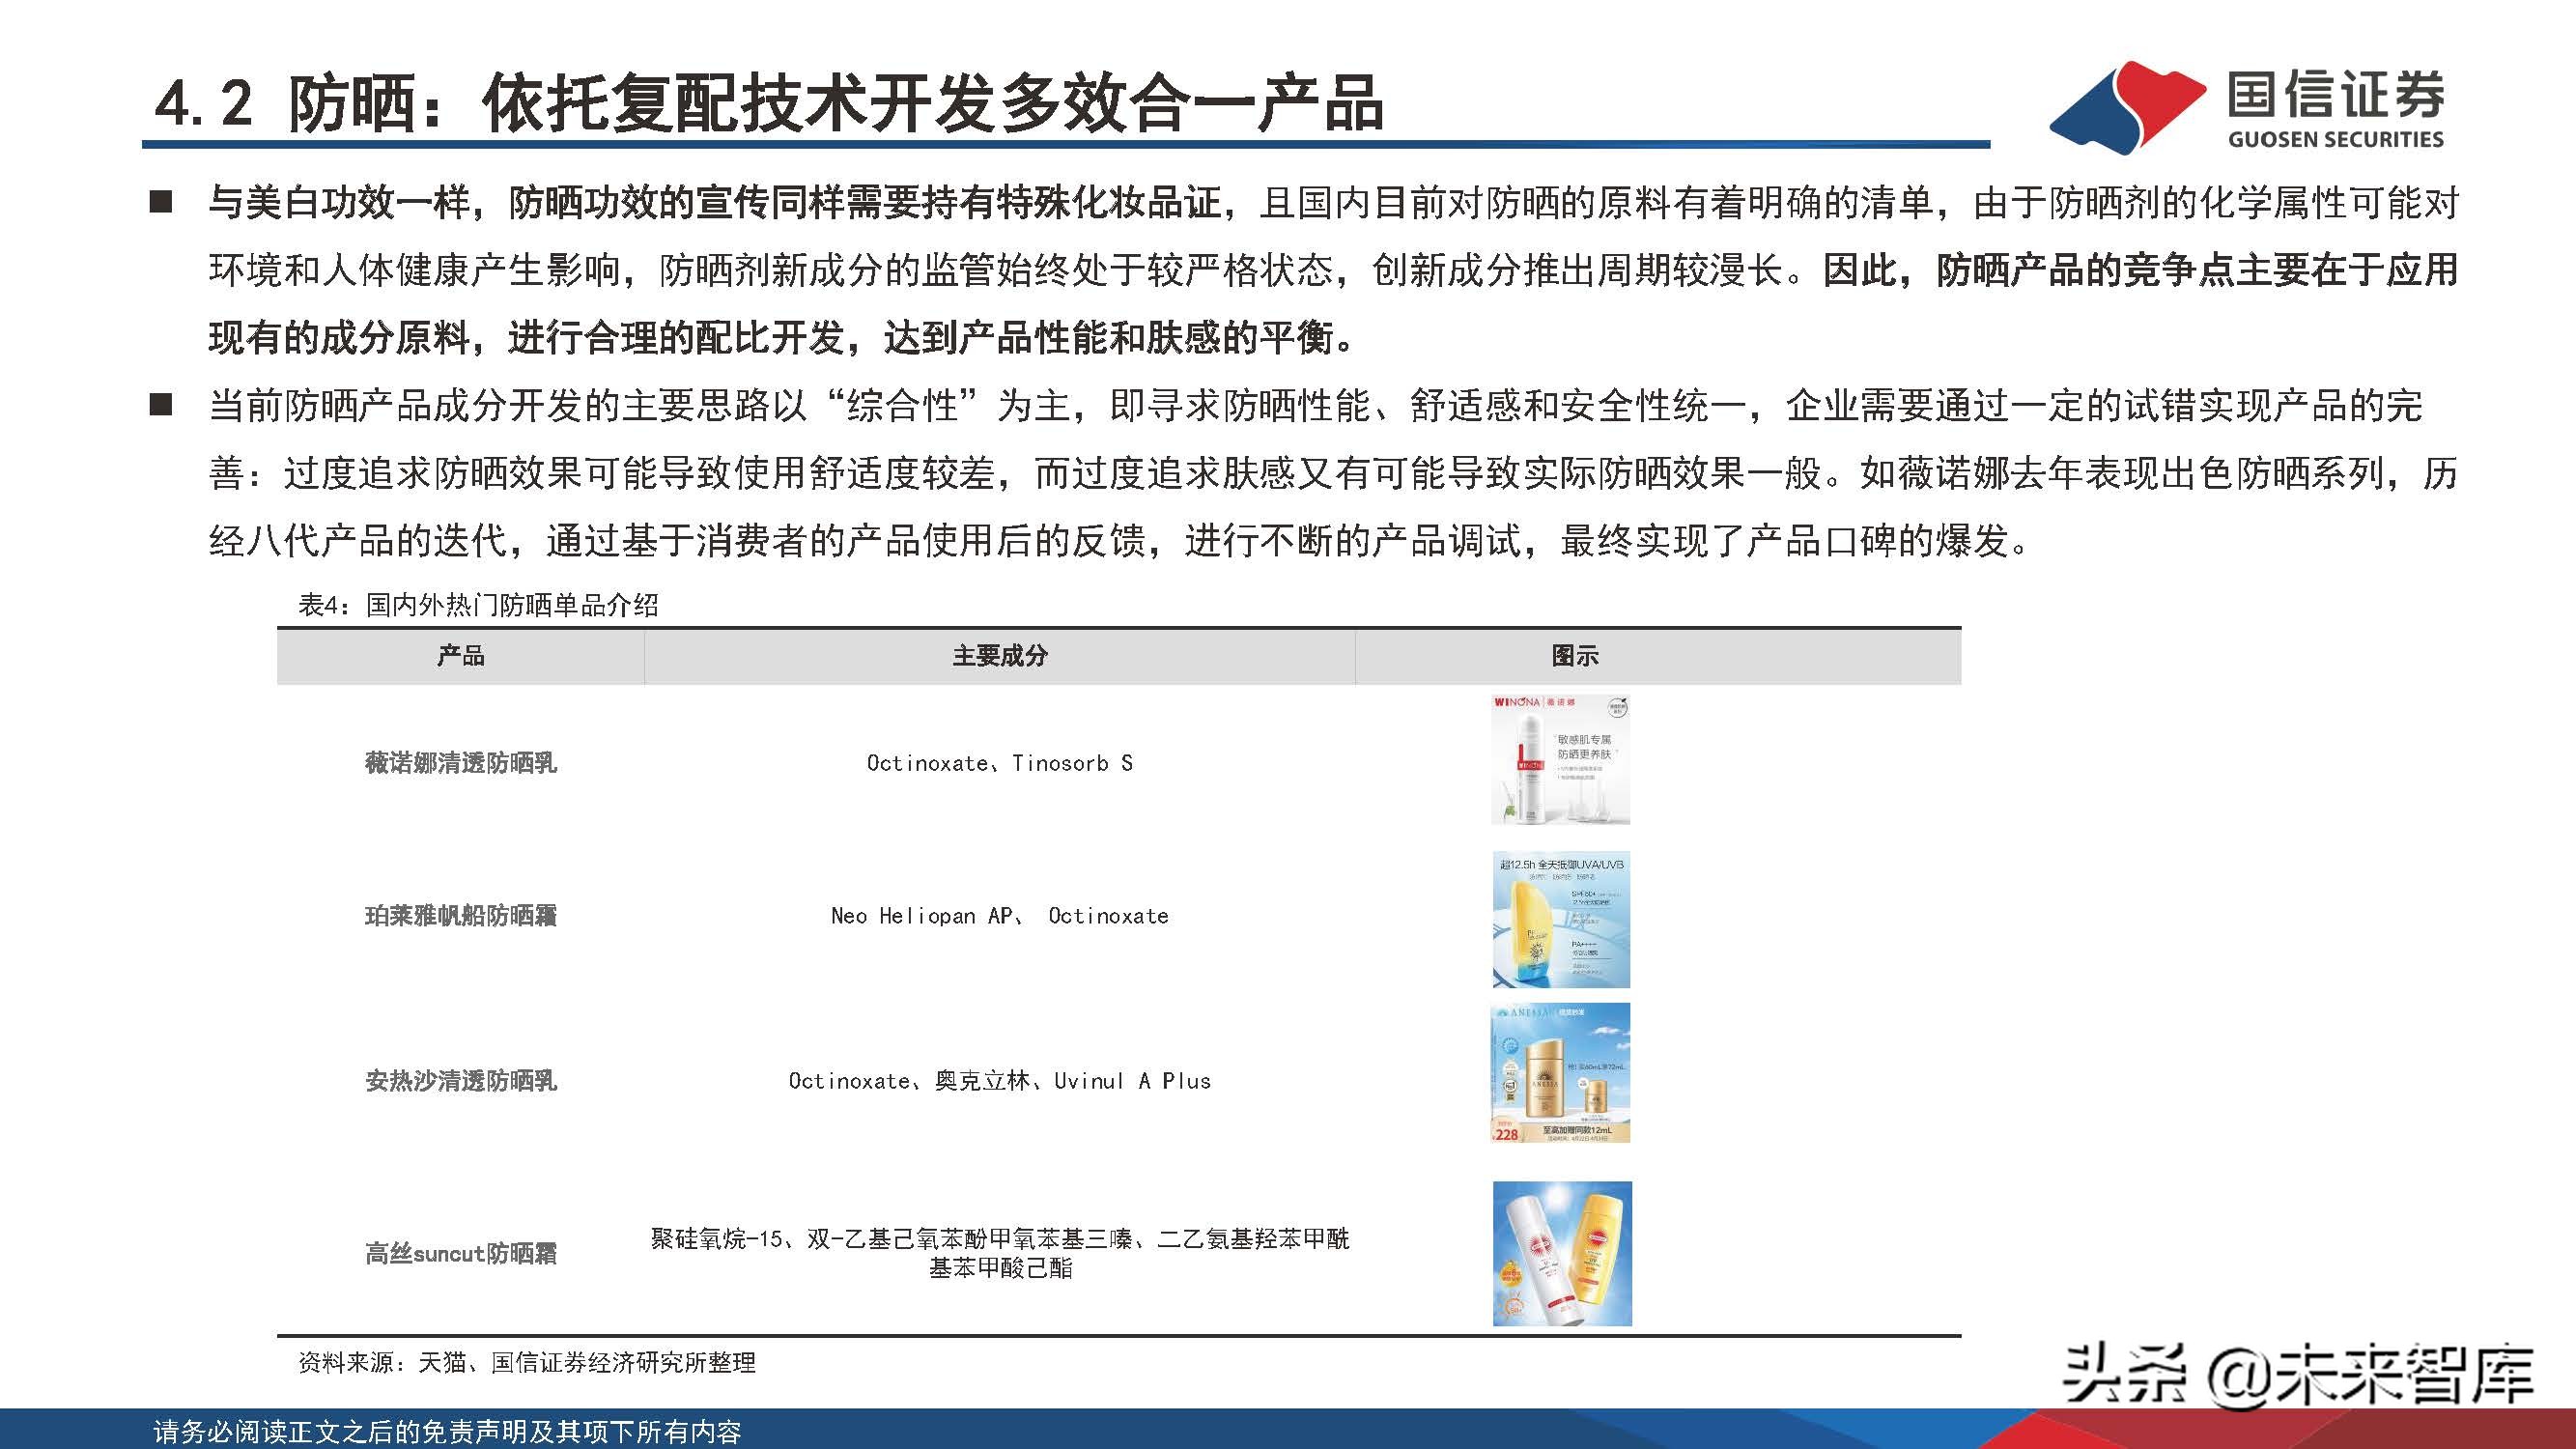Select the cell 安热沙清透防晒乳
The height and width of the screenshot is (1449, 2576).
(x=461, y=1081)
